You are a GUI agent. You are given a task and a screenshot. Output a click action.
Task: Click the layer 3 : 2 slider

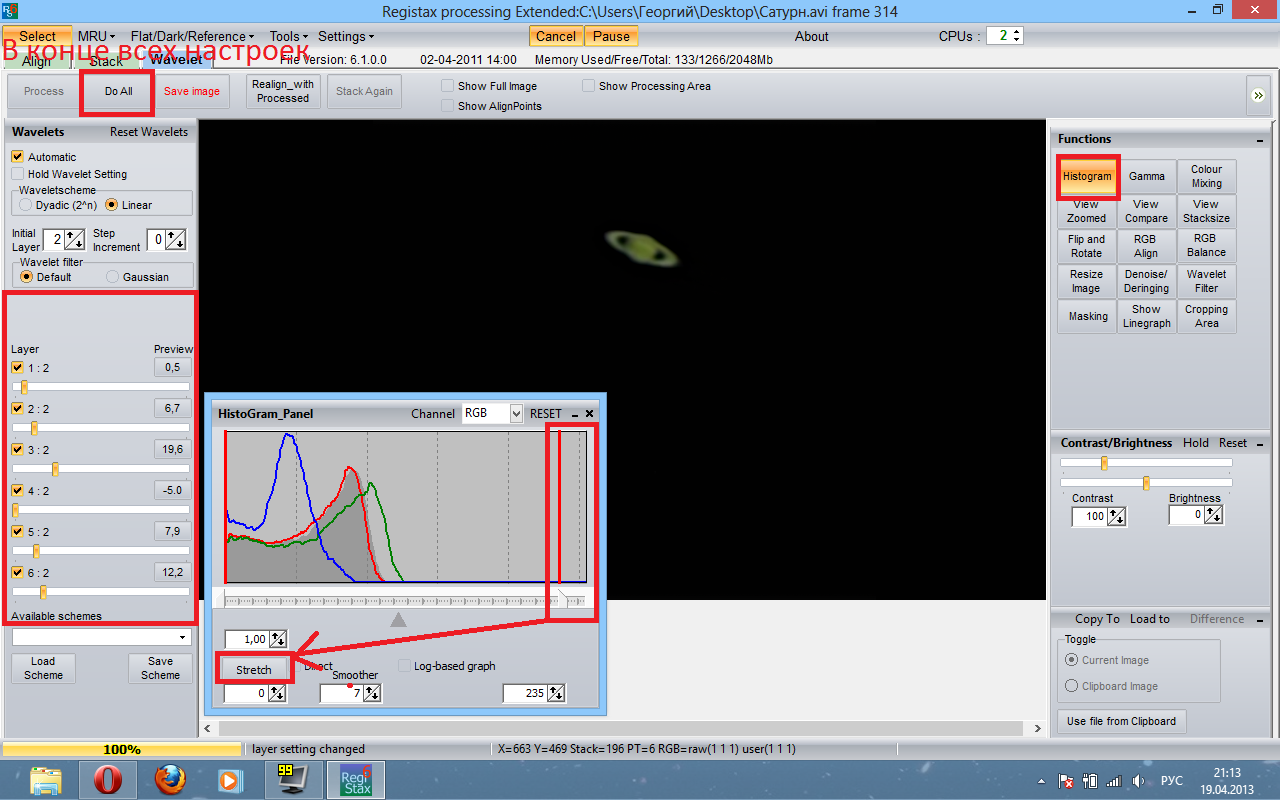100,468
